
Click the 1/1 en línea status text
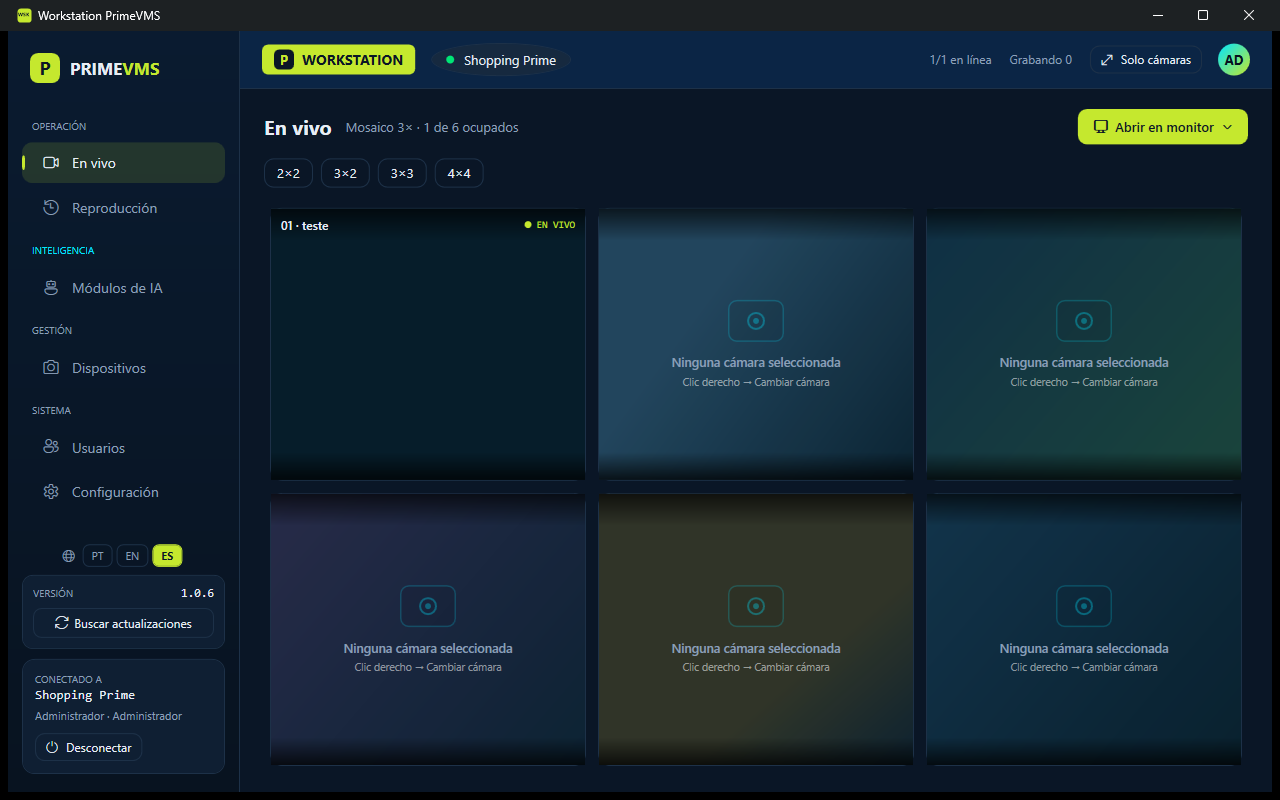pos(961,60)
